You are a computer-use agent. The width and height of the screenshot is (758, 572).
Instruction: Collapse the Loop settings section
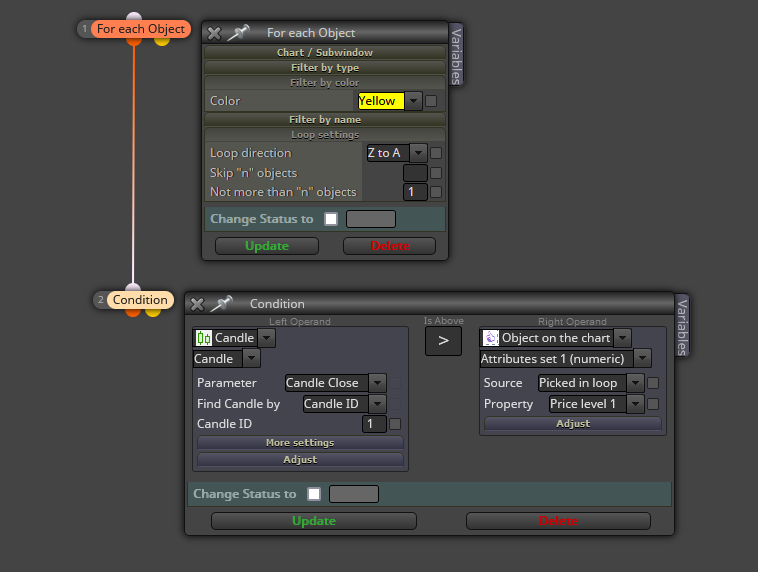pyautogui.click(x=325, y=134)
